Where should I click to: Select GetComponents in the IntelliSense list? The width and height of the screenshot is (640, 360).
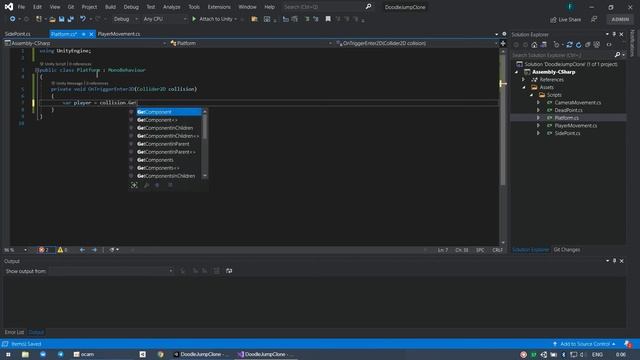pyautogui.click(x=155, y=160)
